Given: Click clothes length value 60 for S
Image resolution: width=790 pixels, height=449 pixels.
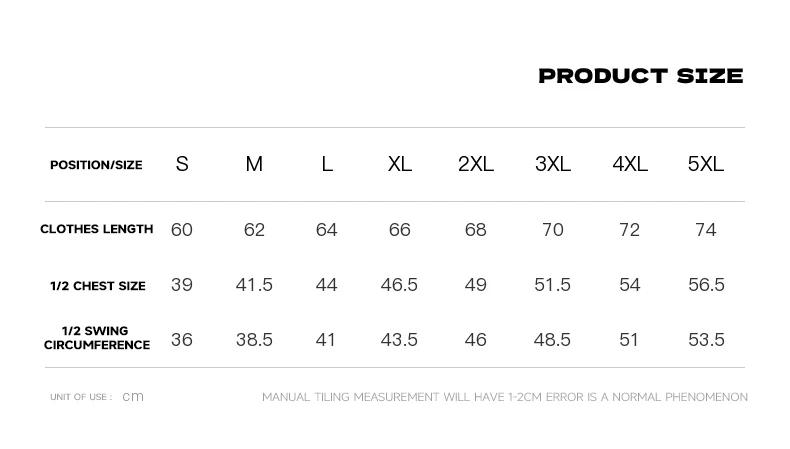Looking at the screenshot, I should [181, 230].
